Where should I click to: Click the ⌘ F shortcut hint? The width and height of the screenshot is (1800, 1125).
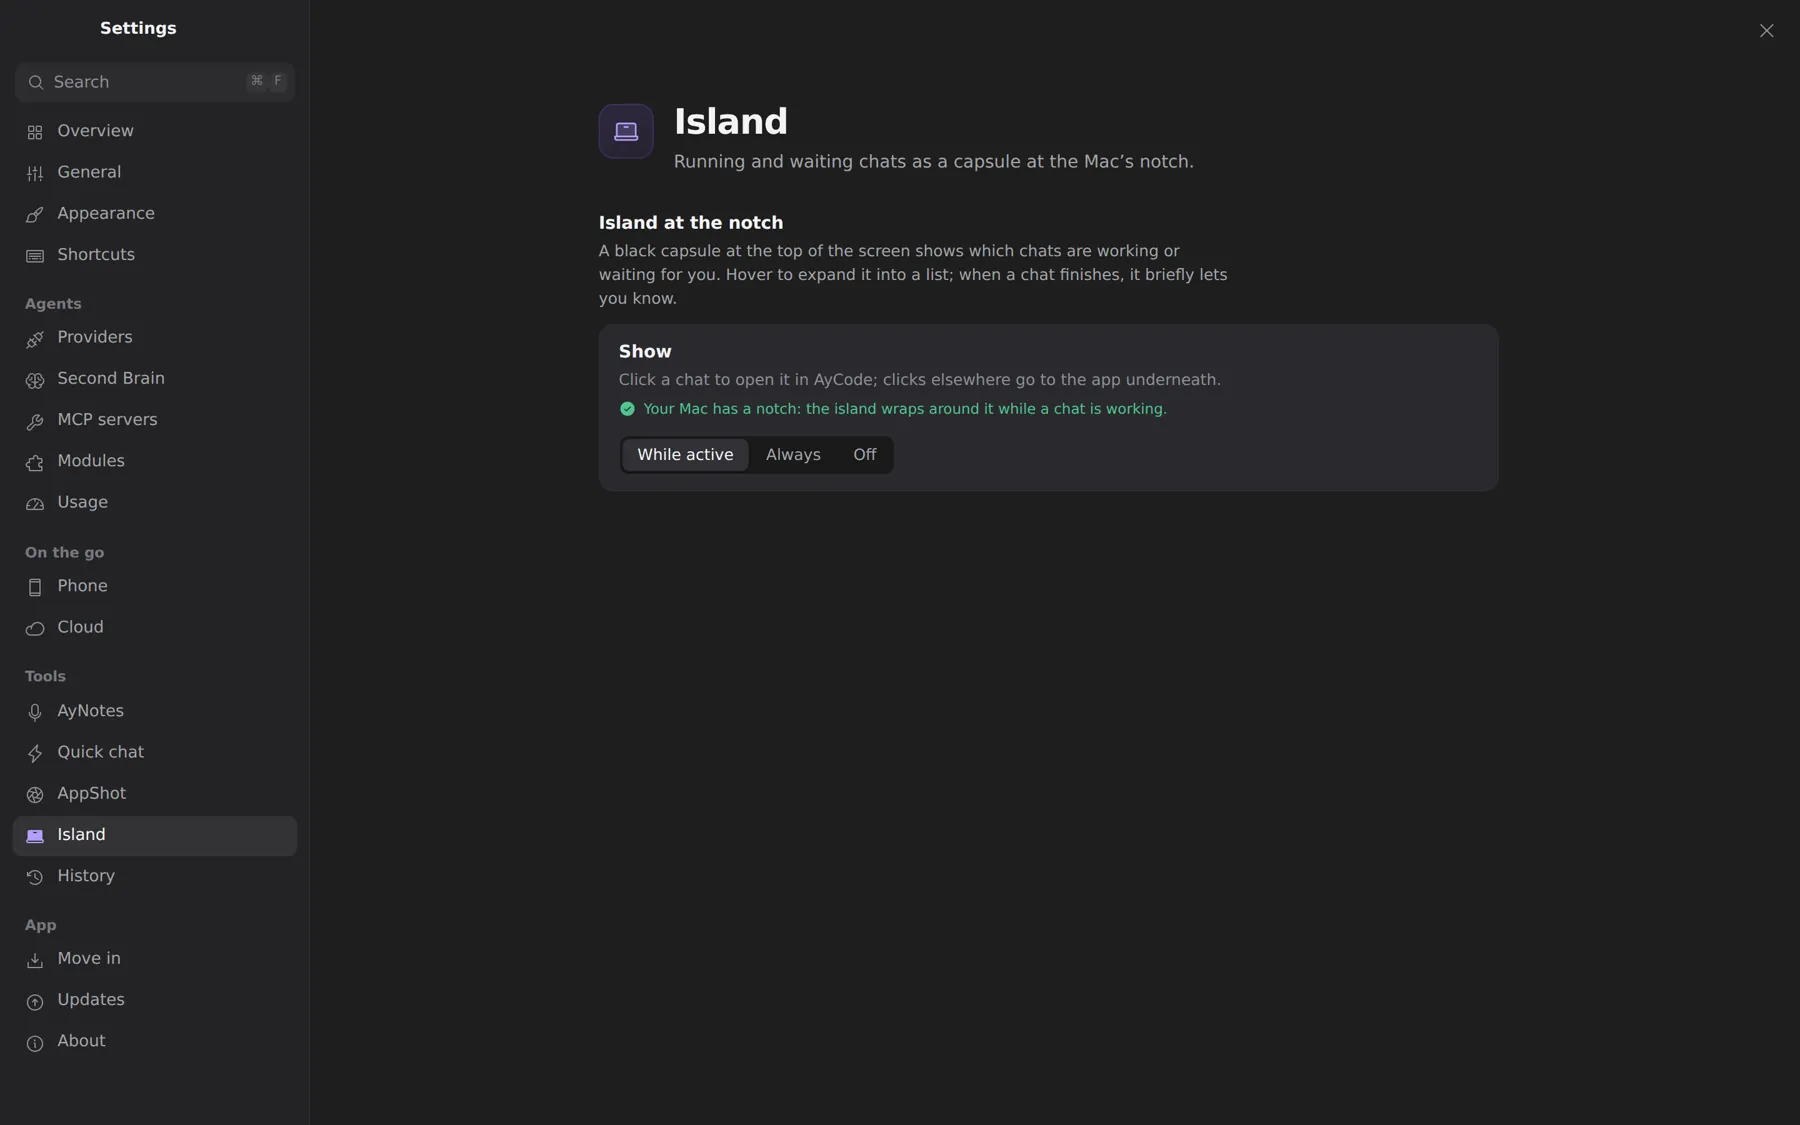pos(267,81)
